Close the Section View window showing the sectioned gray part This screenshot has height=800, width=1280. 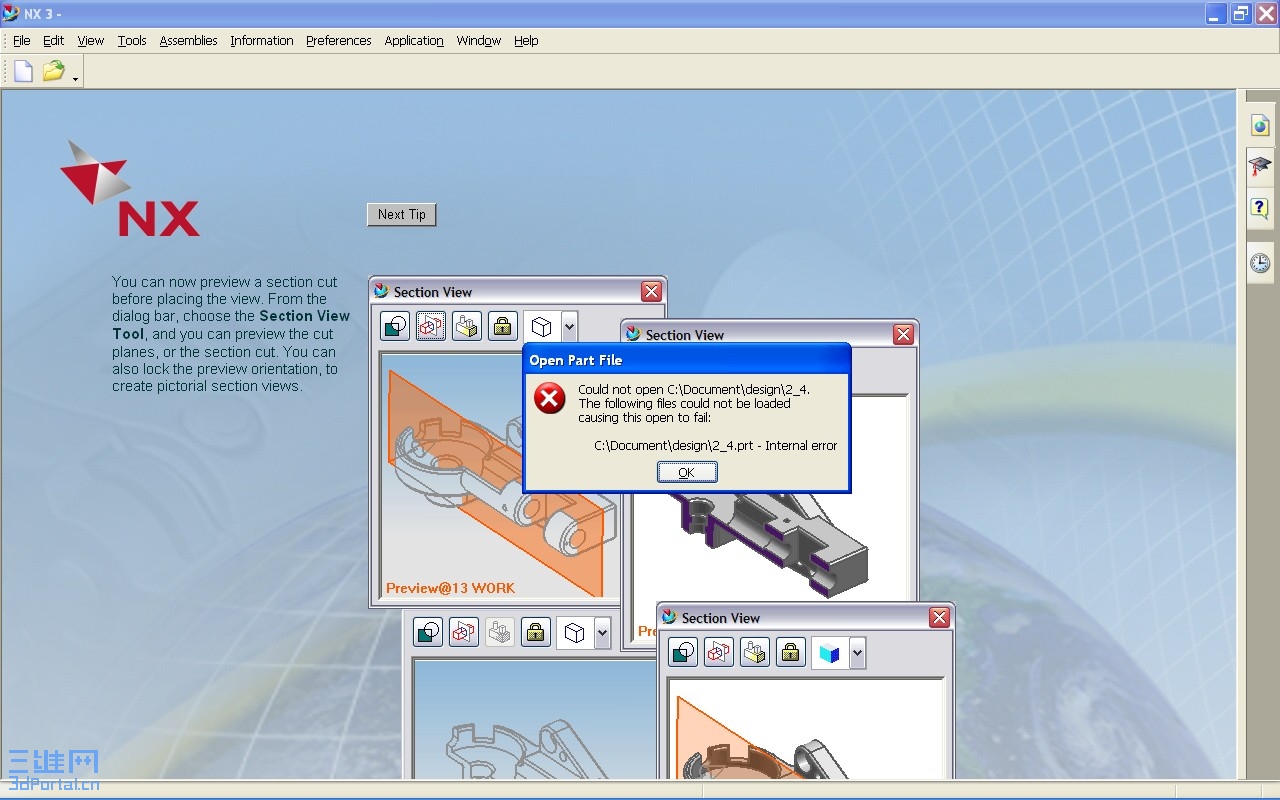903,334
